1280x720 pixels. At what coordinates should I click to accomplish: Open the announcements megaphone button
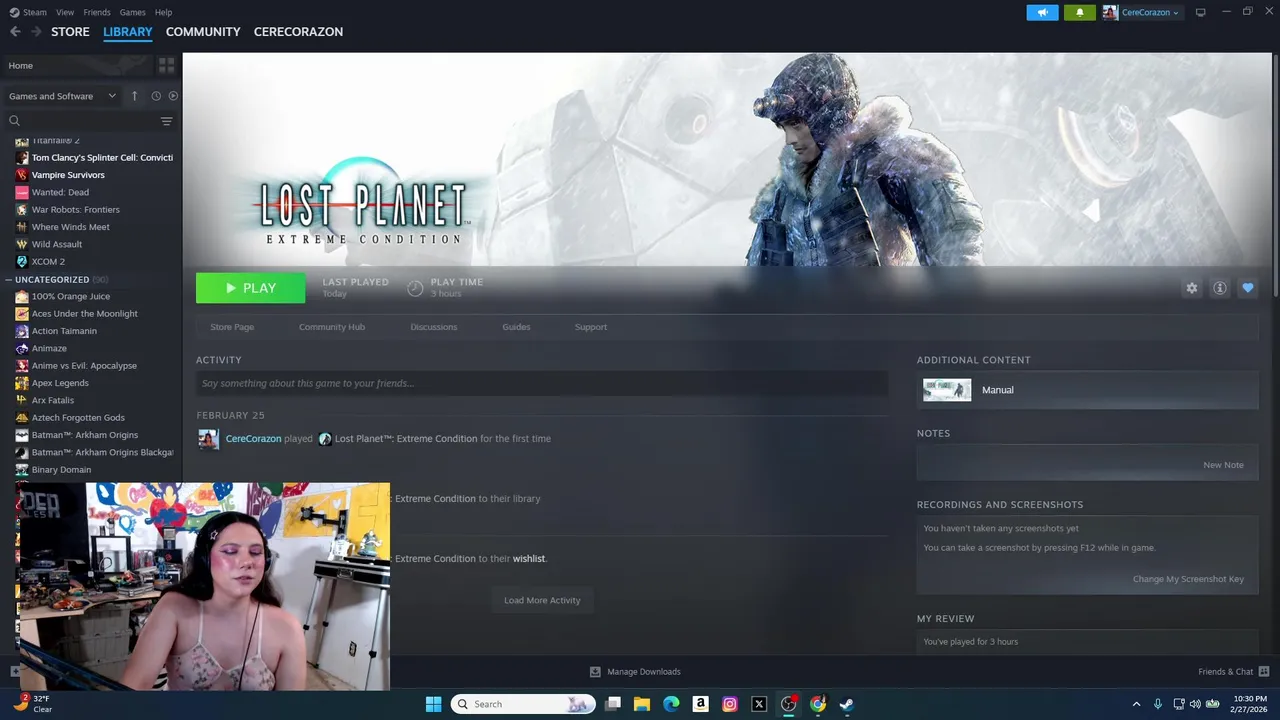(x=1042, y=12)
